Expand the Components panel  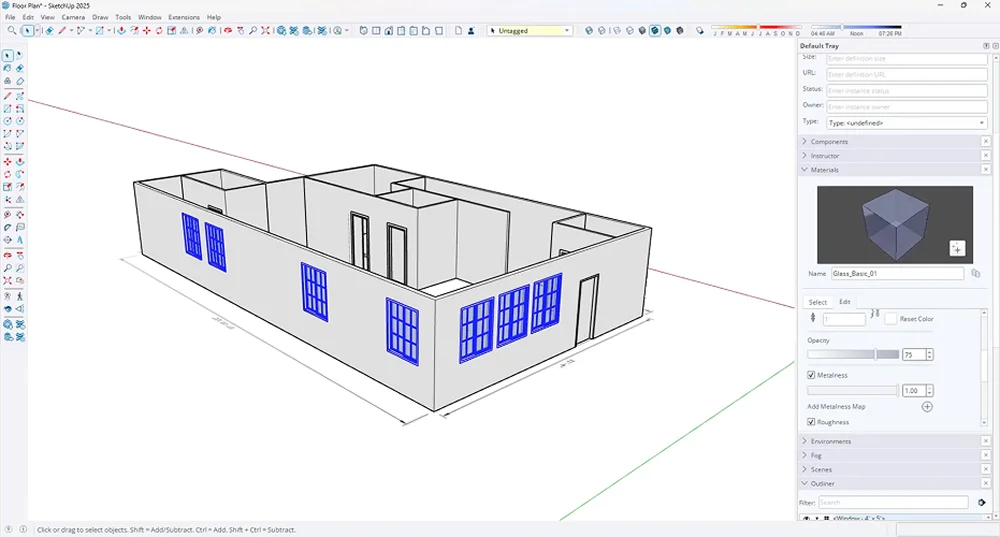(x=829, y=142)
